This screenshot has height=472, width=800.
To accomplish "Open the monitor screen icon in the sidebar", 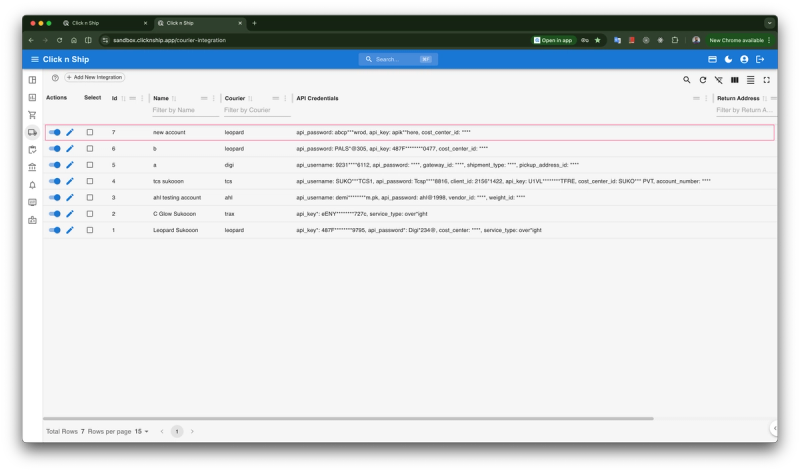I will point(32,203).
